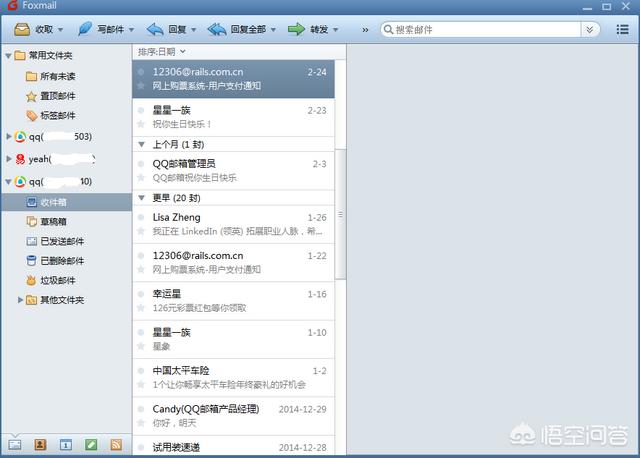
Task: Open 12306 email dated 2-24
Action: pos(233,79)
